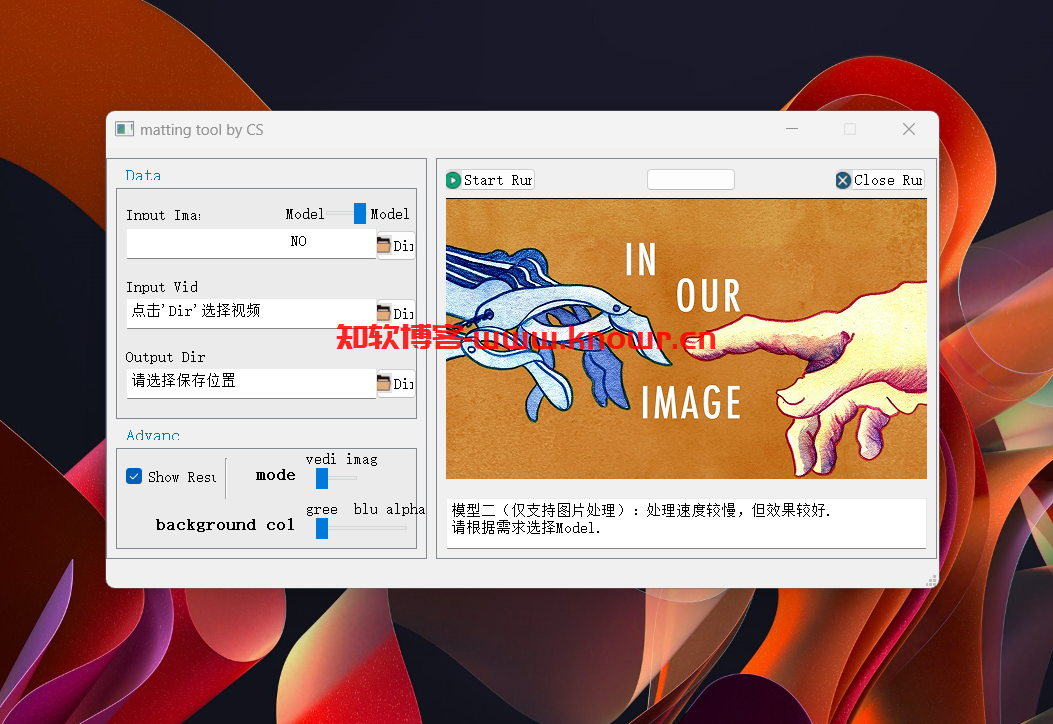Click the Input Image path field

251,243
